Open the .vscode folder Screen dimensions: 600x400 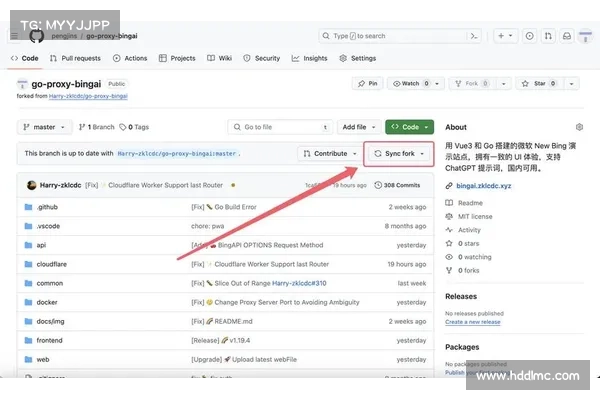tap(48, 226)
